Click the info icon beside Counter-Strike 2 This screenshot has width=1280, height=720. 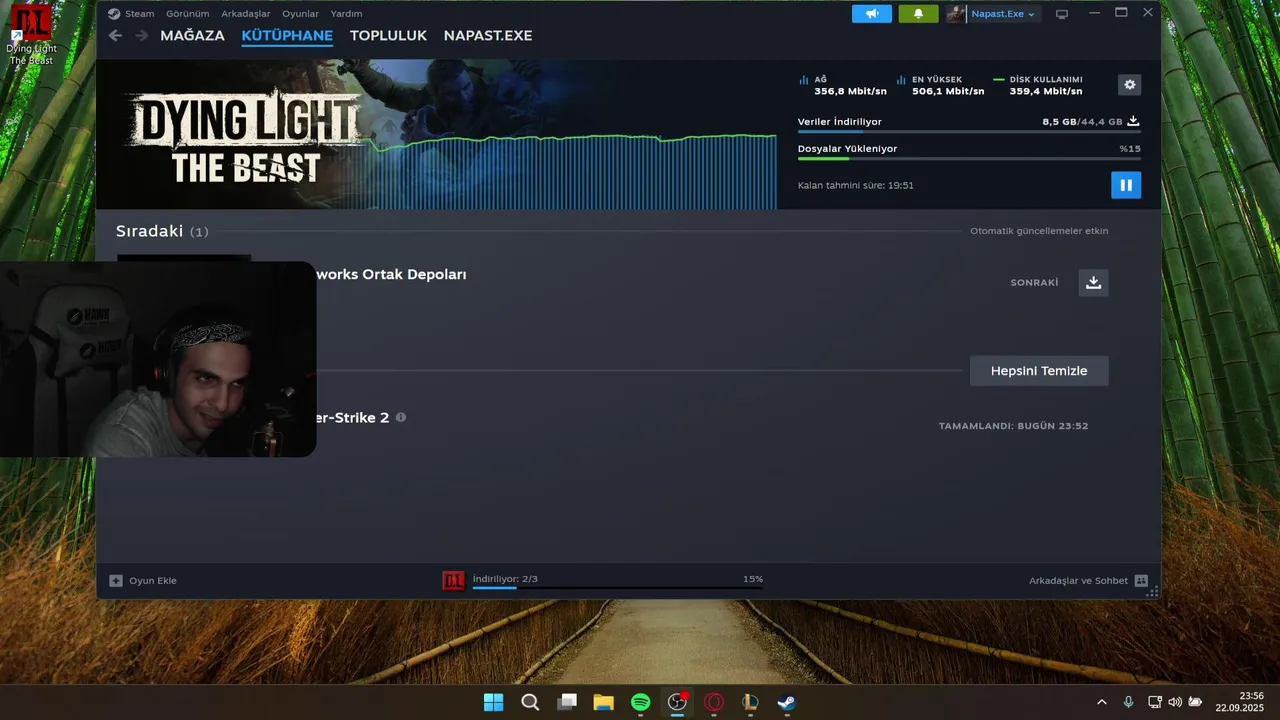click(401, 417)
